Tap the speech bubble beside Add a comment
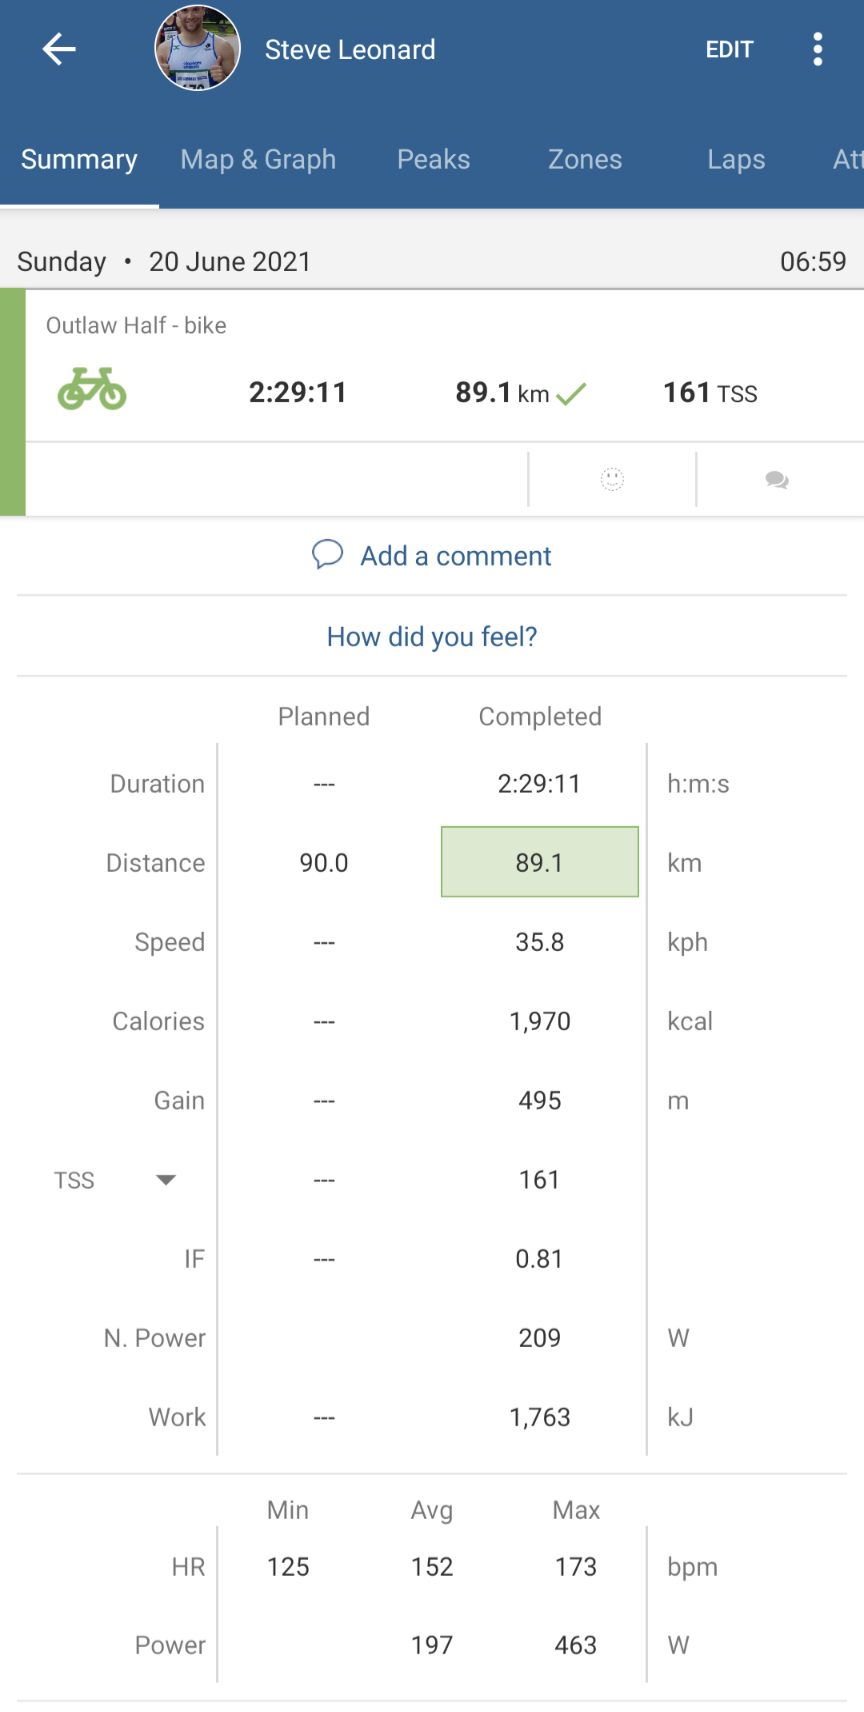Image resolution: width=864 pixels, height=1712 pixels. coord(328,554)
